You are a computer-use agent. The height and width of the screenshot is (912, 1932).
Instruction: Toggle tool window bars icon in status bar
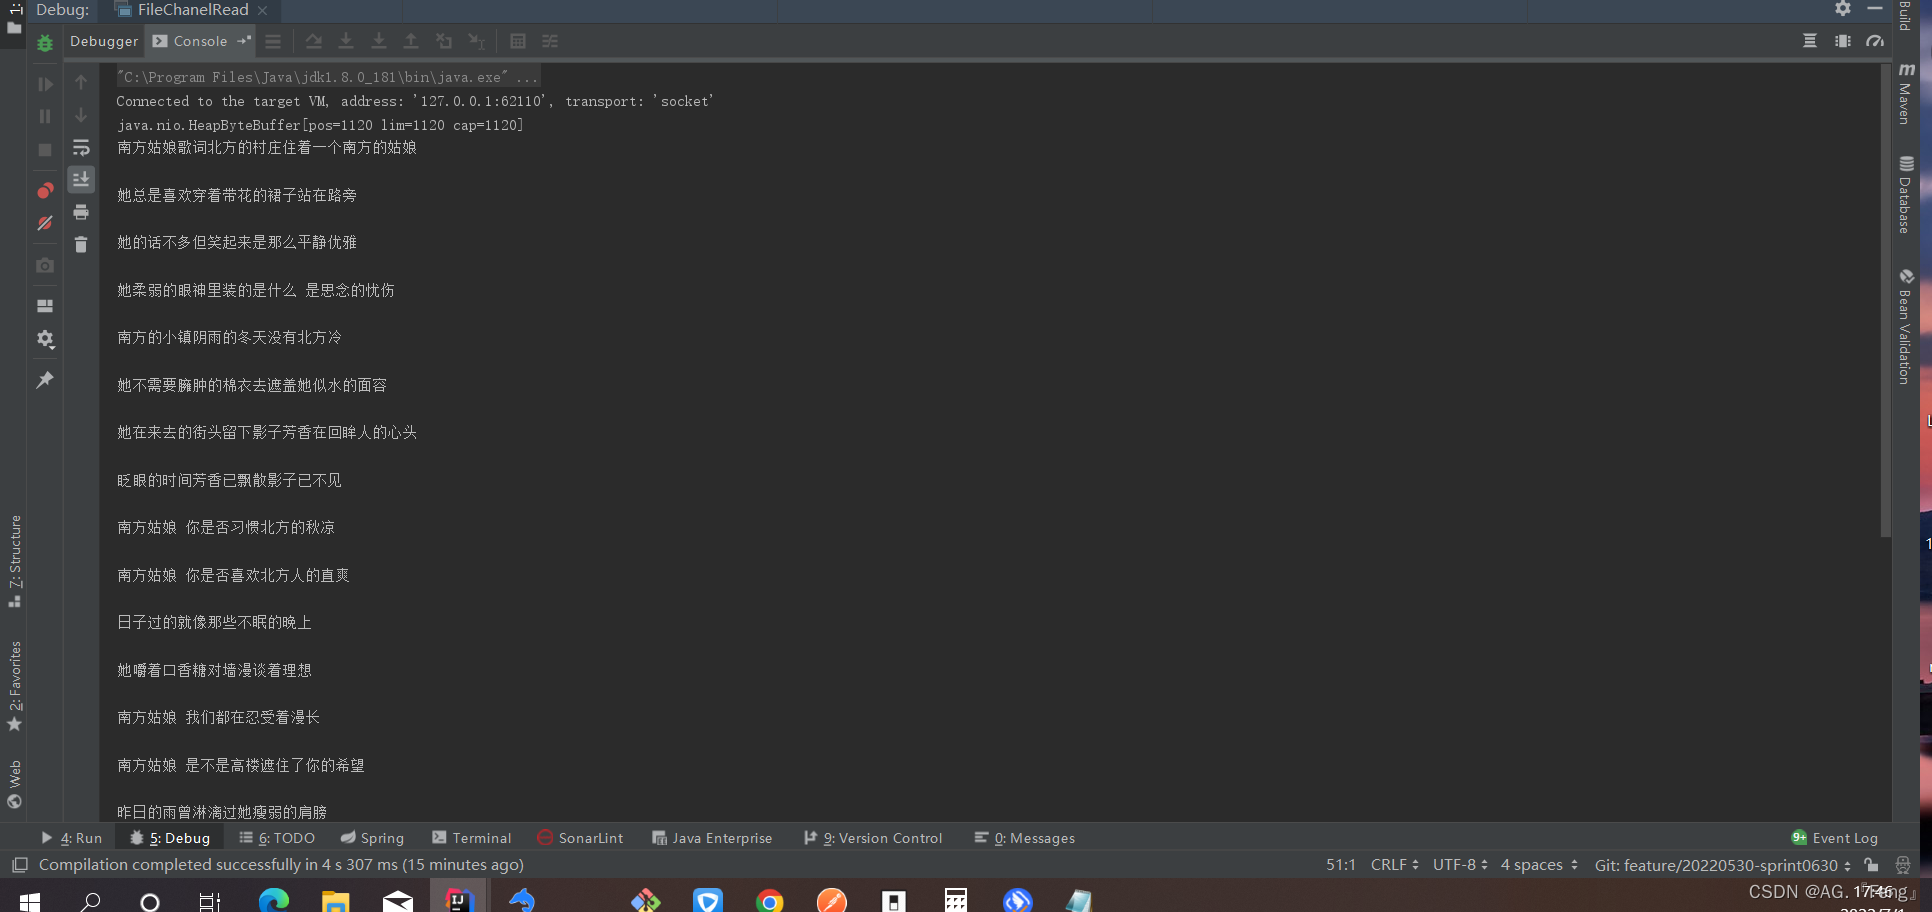tap(19, 865)
